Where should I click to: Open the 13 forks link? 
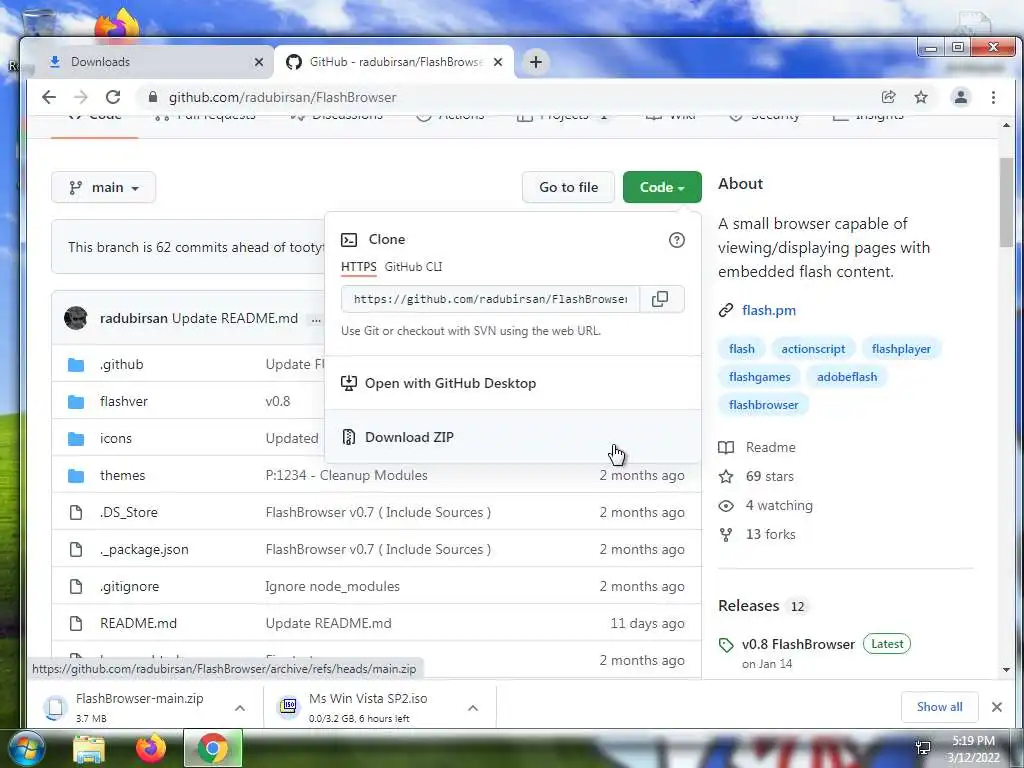click(x=771, y=534)
